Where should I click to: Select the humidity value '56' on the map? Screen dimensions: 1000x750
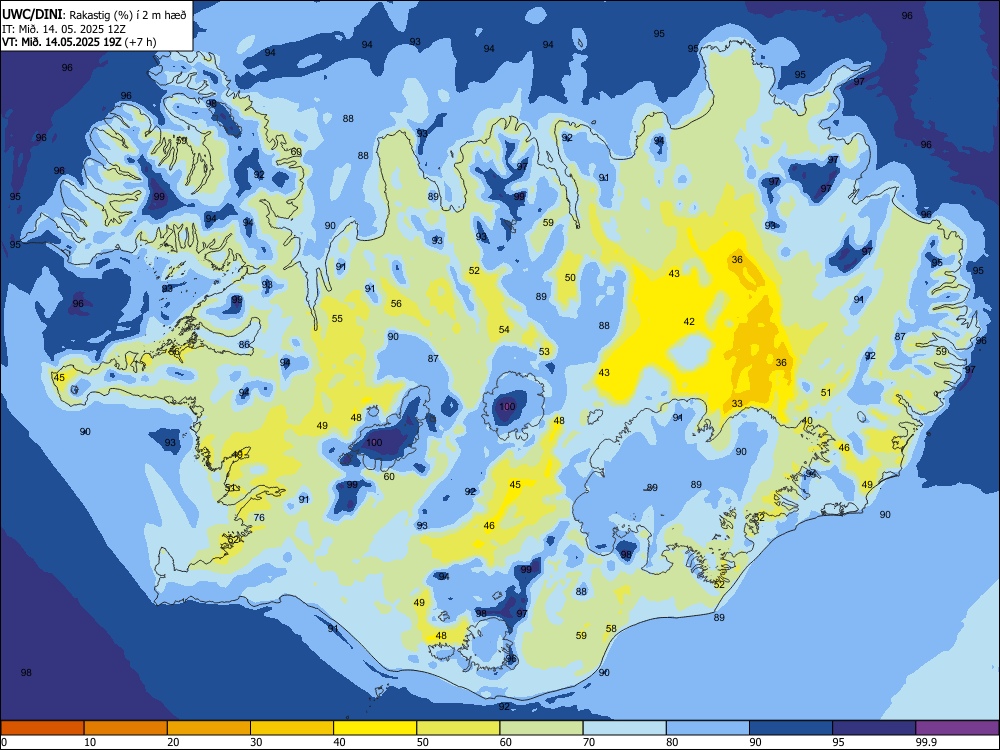click(396, 304)
